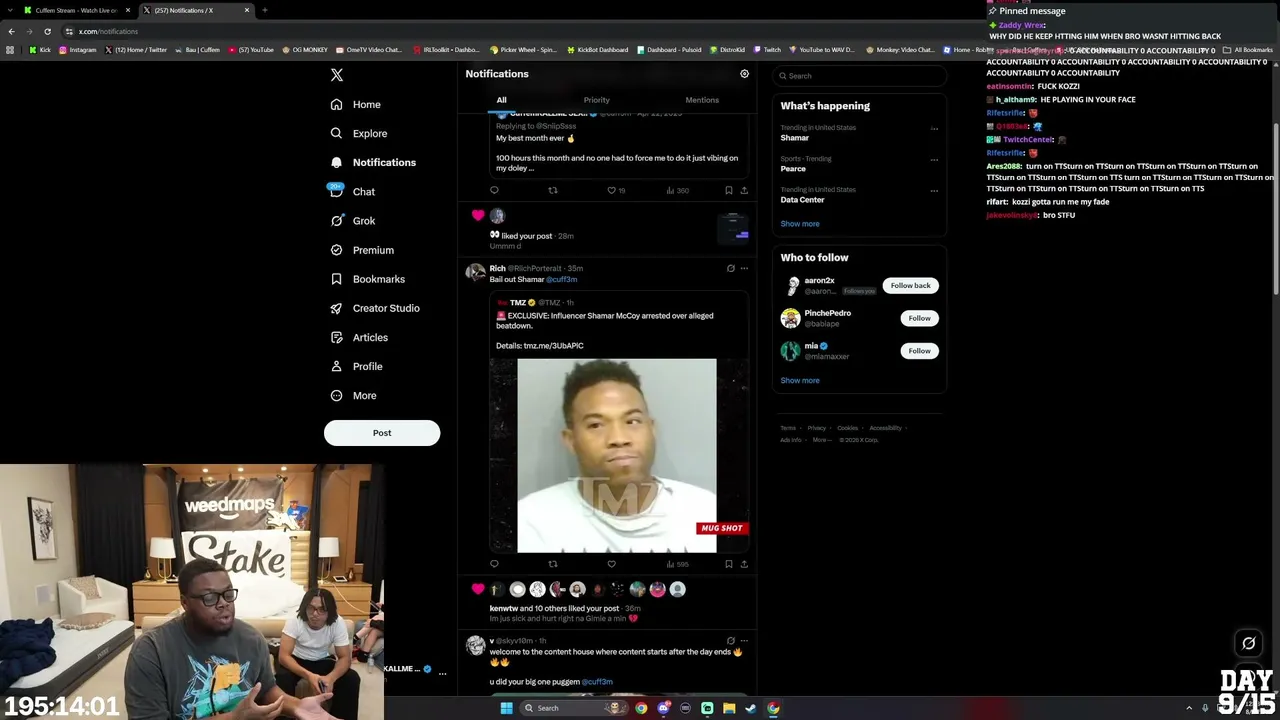The width and height of the screenshot is (1280, 720).
Task: Reload the page in browser
Action: (x=47, y=31)
